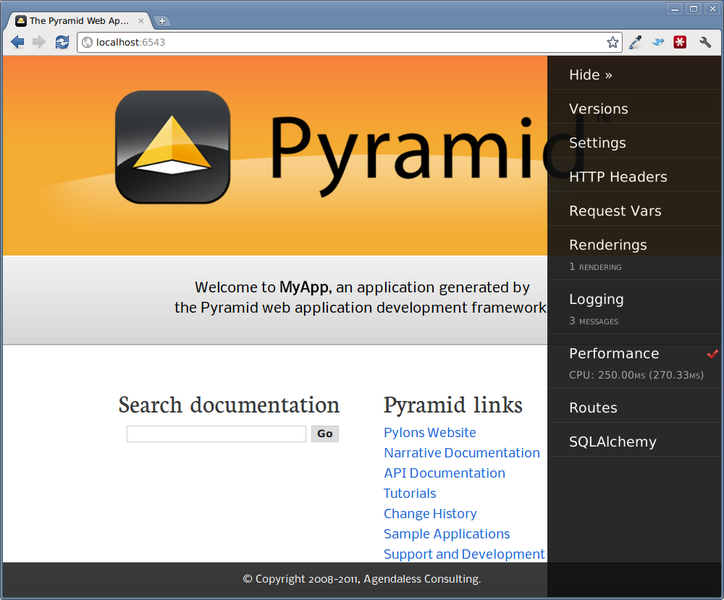Click the browser forward arrow
The height and width of the screenshot is (600, 724).
(x=39, y=42)
